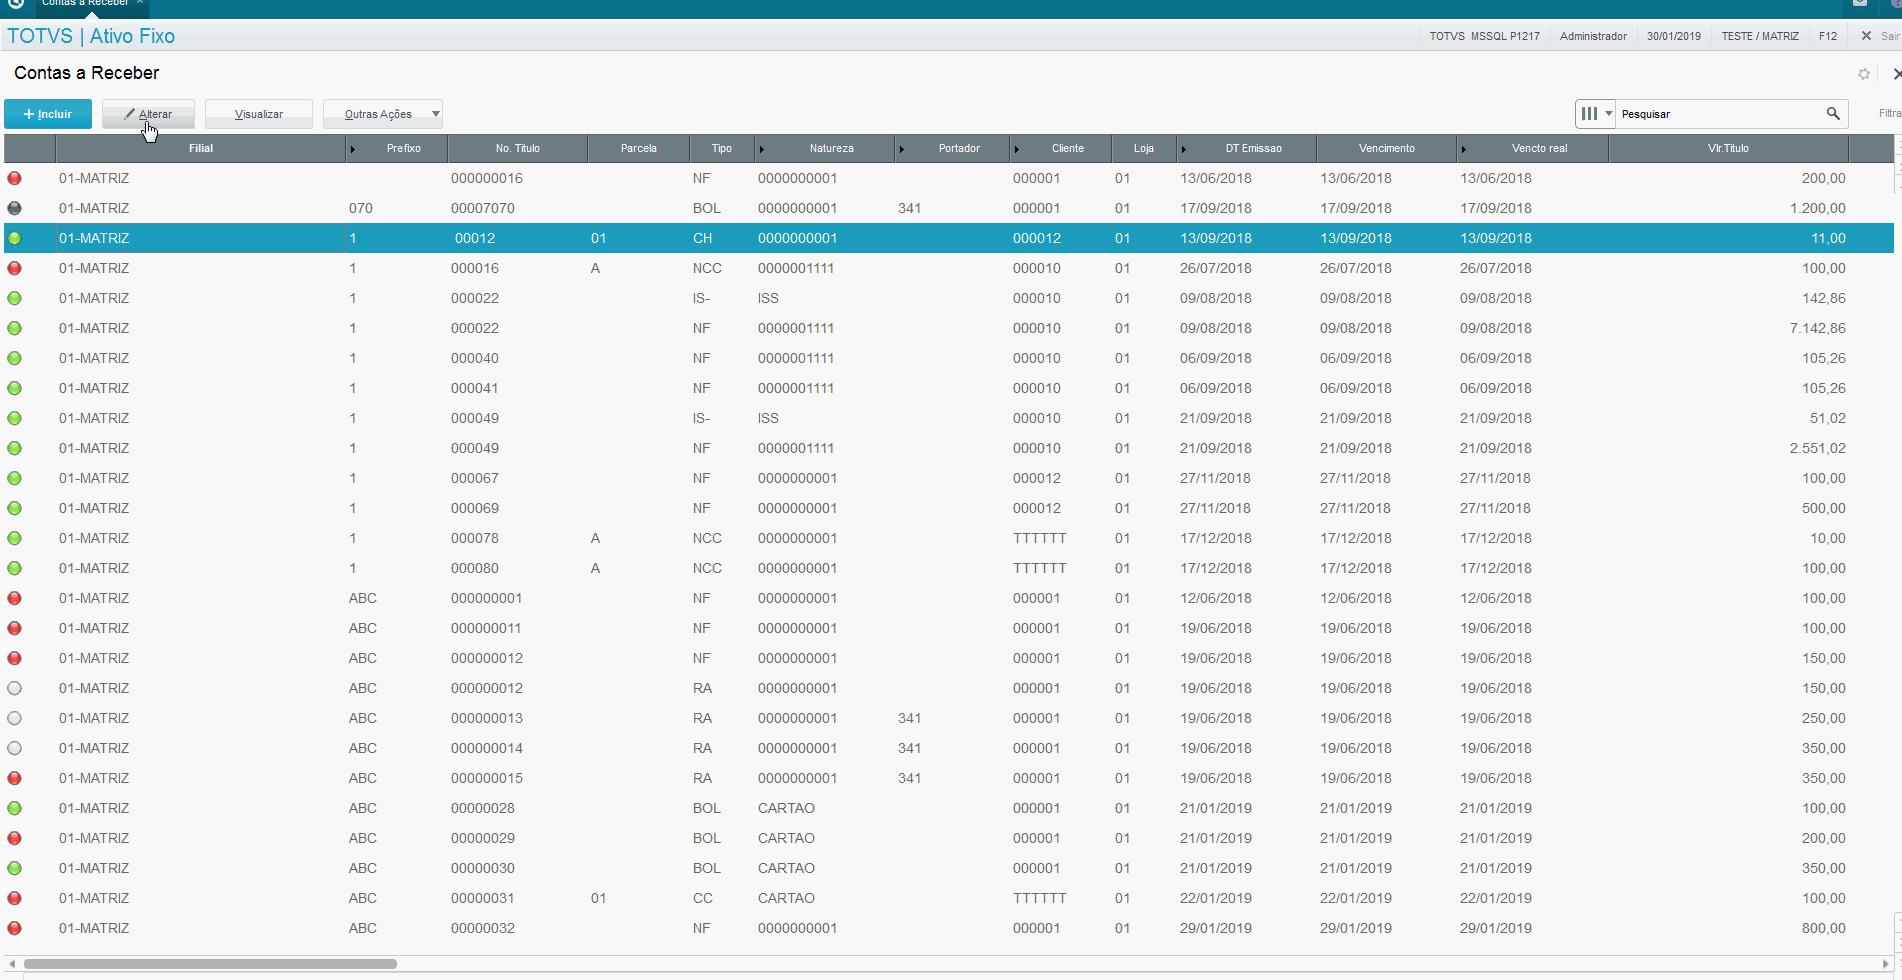Open browse settings gear icon
The image size is (1902, 980).
[x=1864, y=74]
